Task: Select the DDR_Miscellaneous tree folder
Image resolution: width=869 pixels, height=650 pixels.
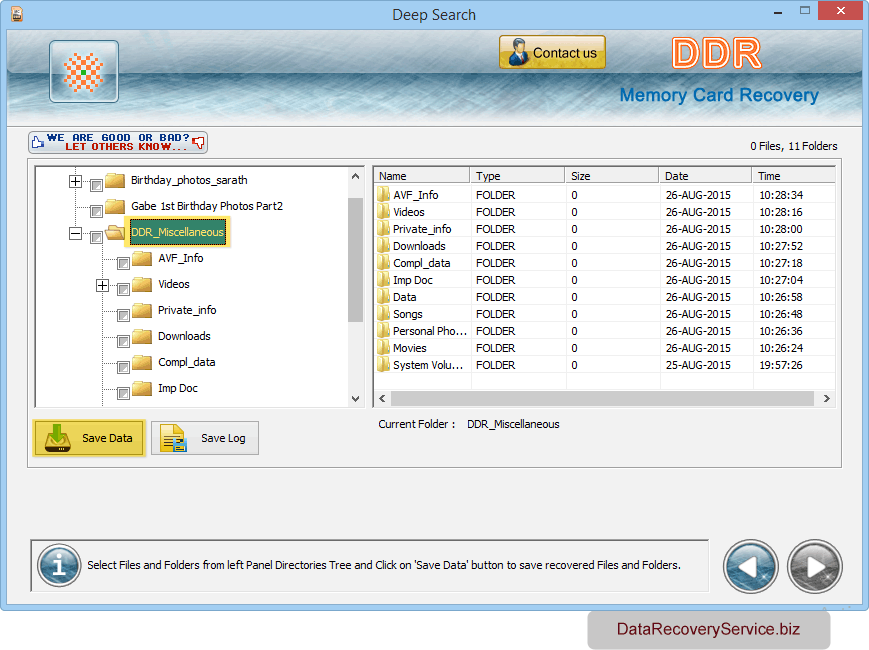Action: pos(177,232)
